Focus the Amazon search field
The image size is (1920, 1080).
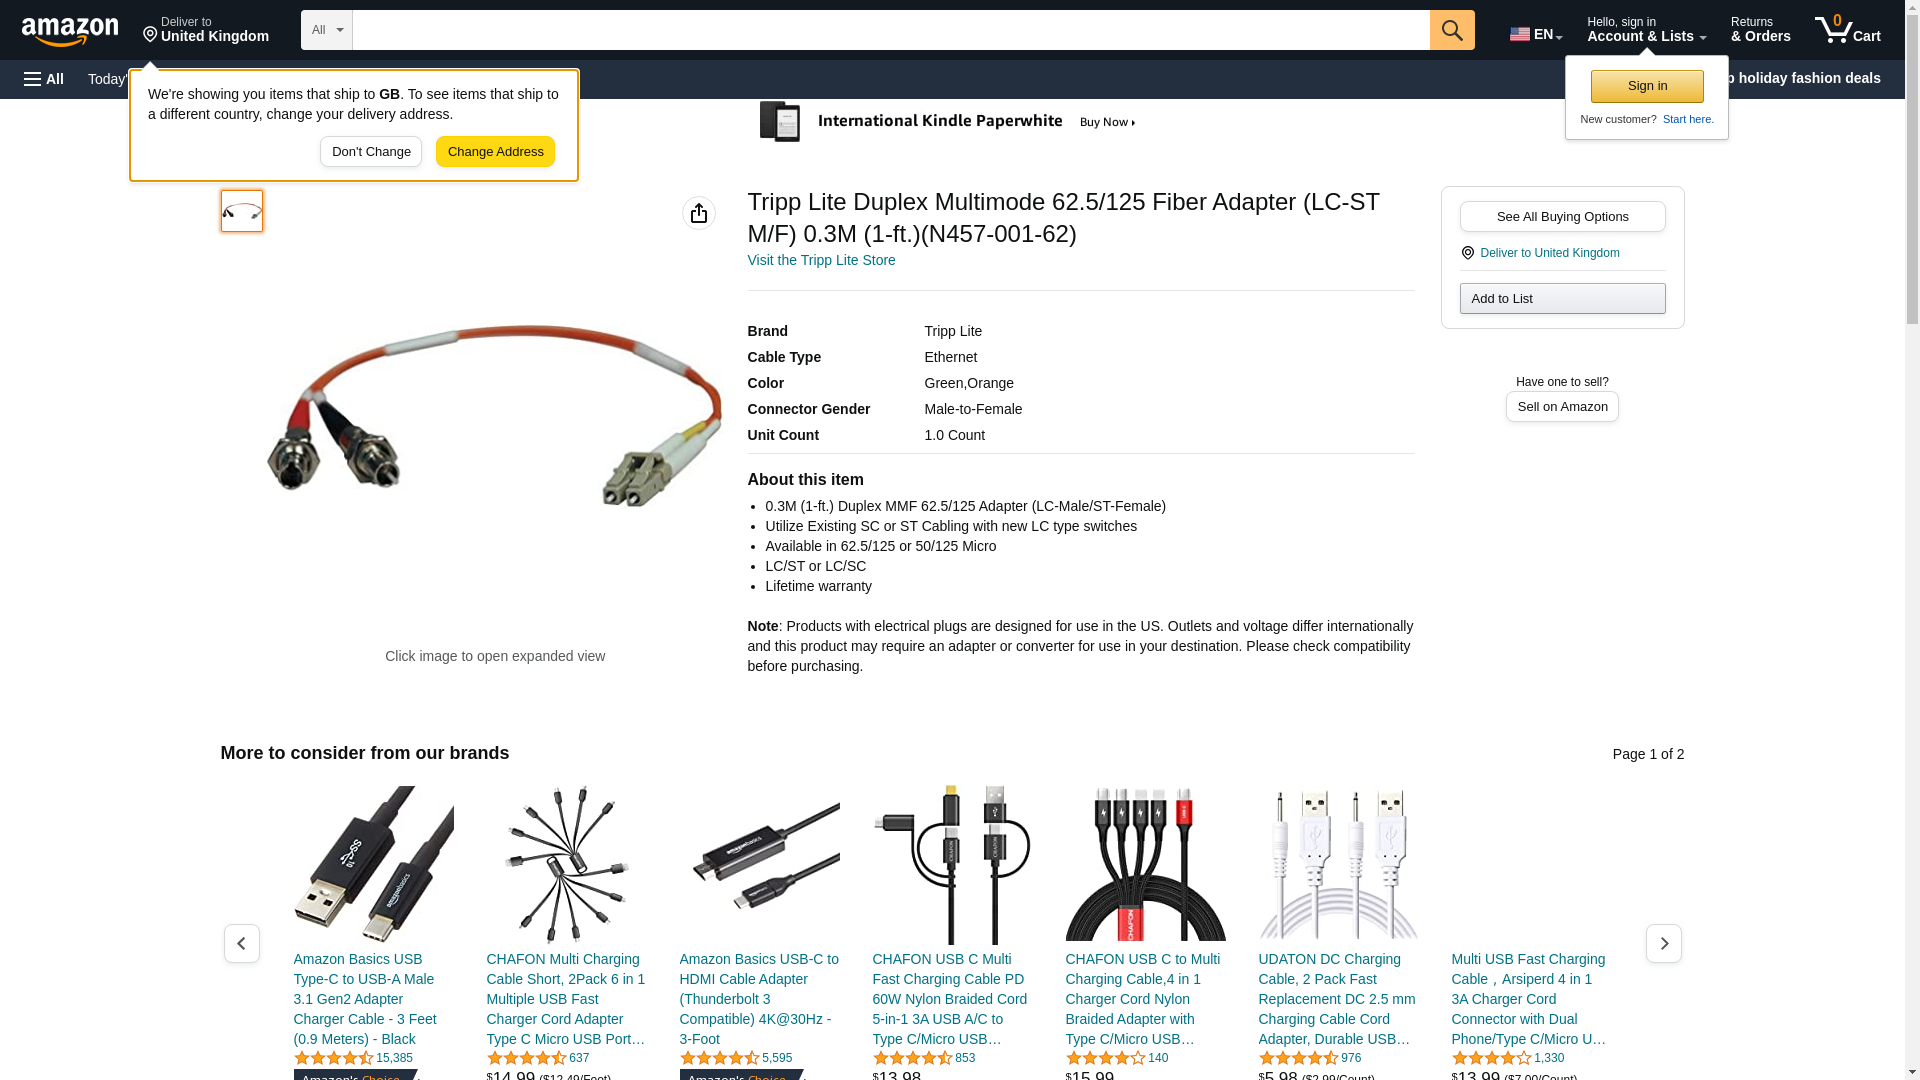(x=891, y=30)
